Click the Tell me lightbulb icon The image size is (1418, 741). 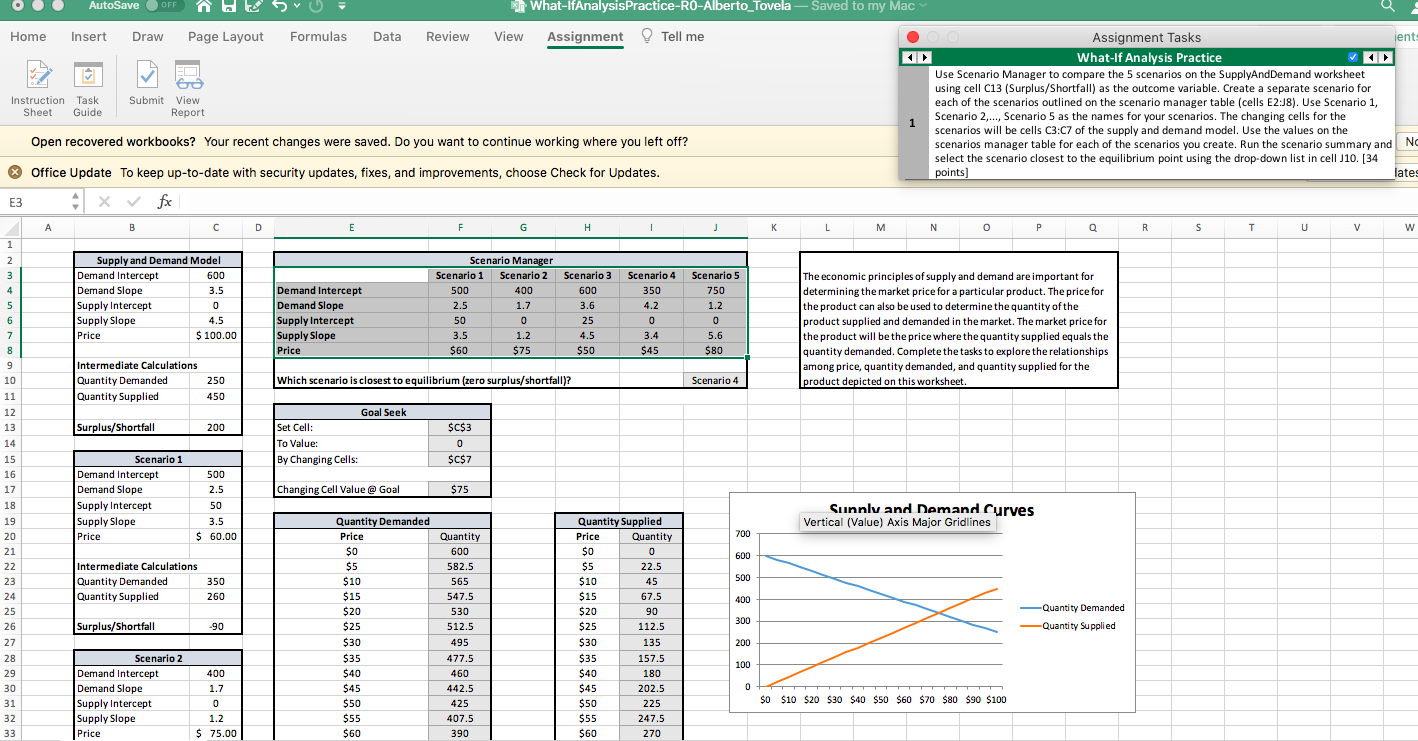(646, 37)
